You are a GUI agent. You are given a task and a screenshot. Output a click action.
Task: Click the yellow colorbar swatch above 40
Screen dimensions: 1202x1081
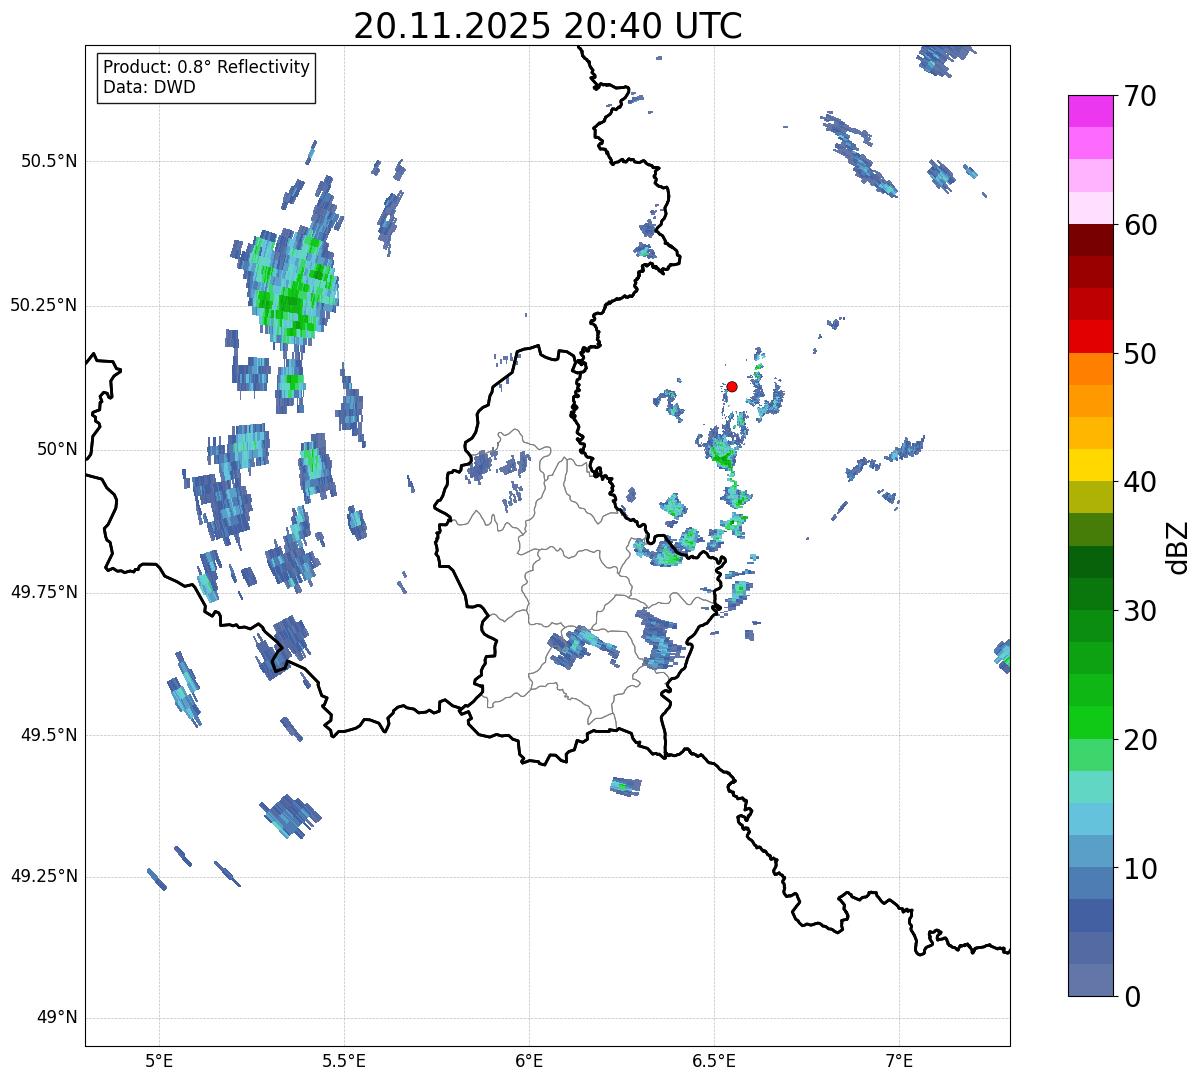[x=1090, y=465]
